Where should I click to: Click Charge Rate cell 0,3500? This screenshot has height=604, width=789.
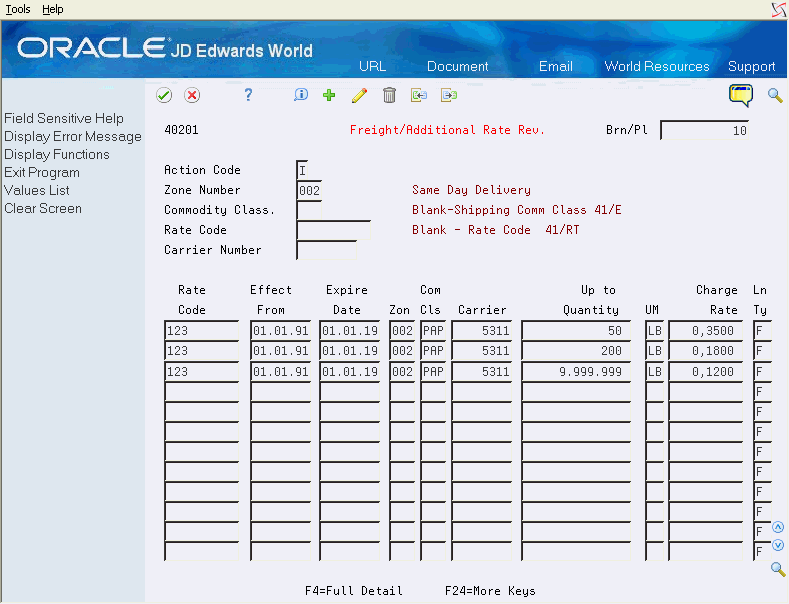(705, 331)
